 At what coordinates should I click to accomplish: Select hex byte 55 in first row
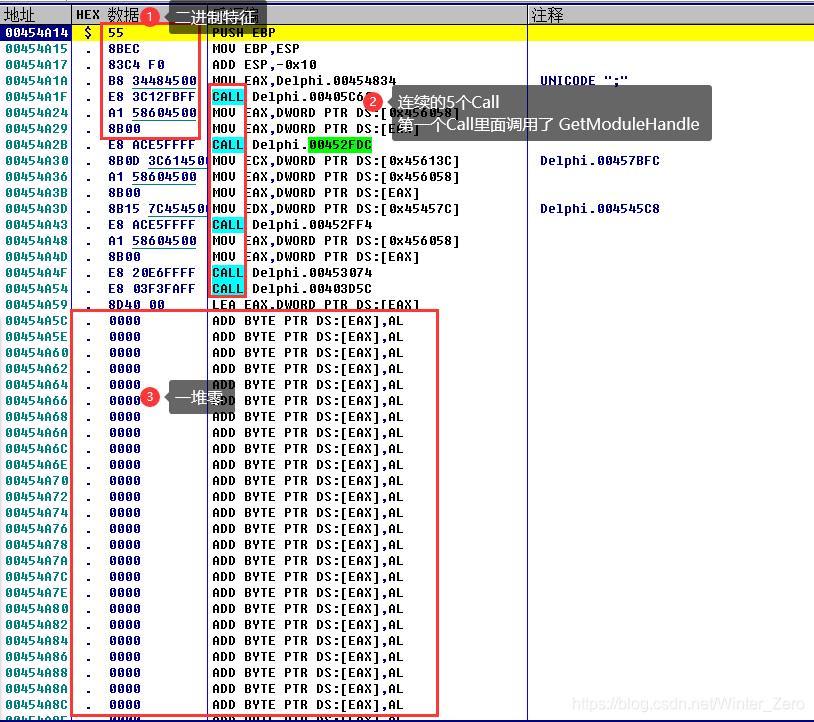pos(116,33)
